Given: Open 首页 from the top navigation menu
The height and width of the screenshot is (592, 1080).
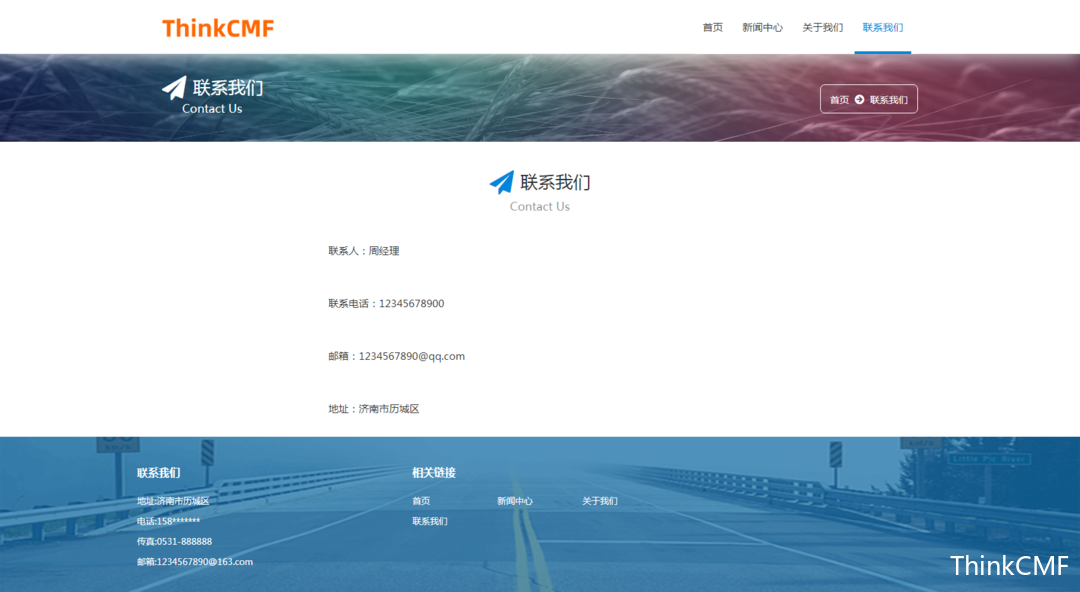Looking at the screenshot, I should point(712,28).
